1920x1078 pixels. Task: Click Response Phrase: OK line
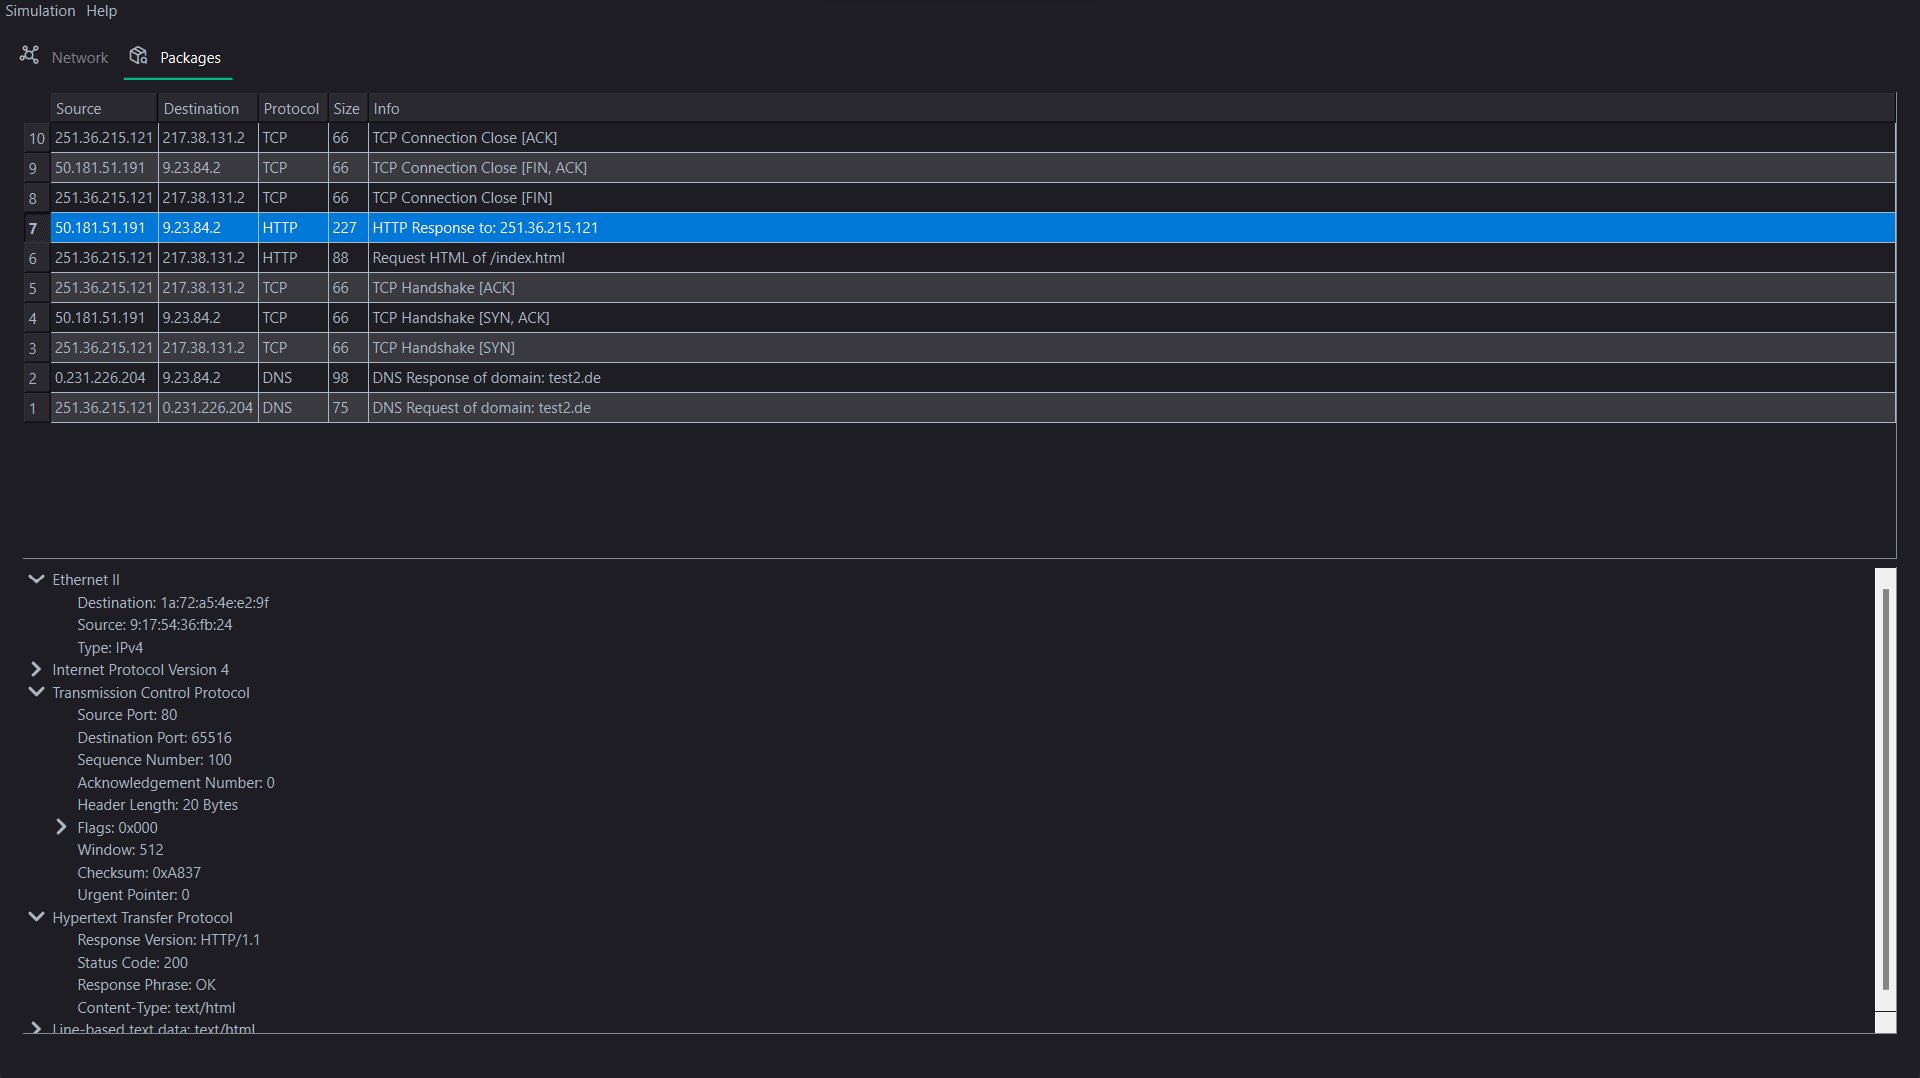point(146,985)
